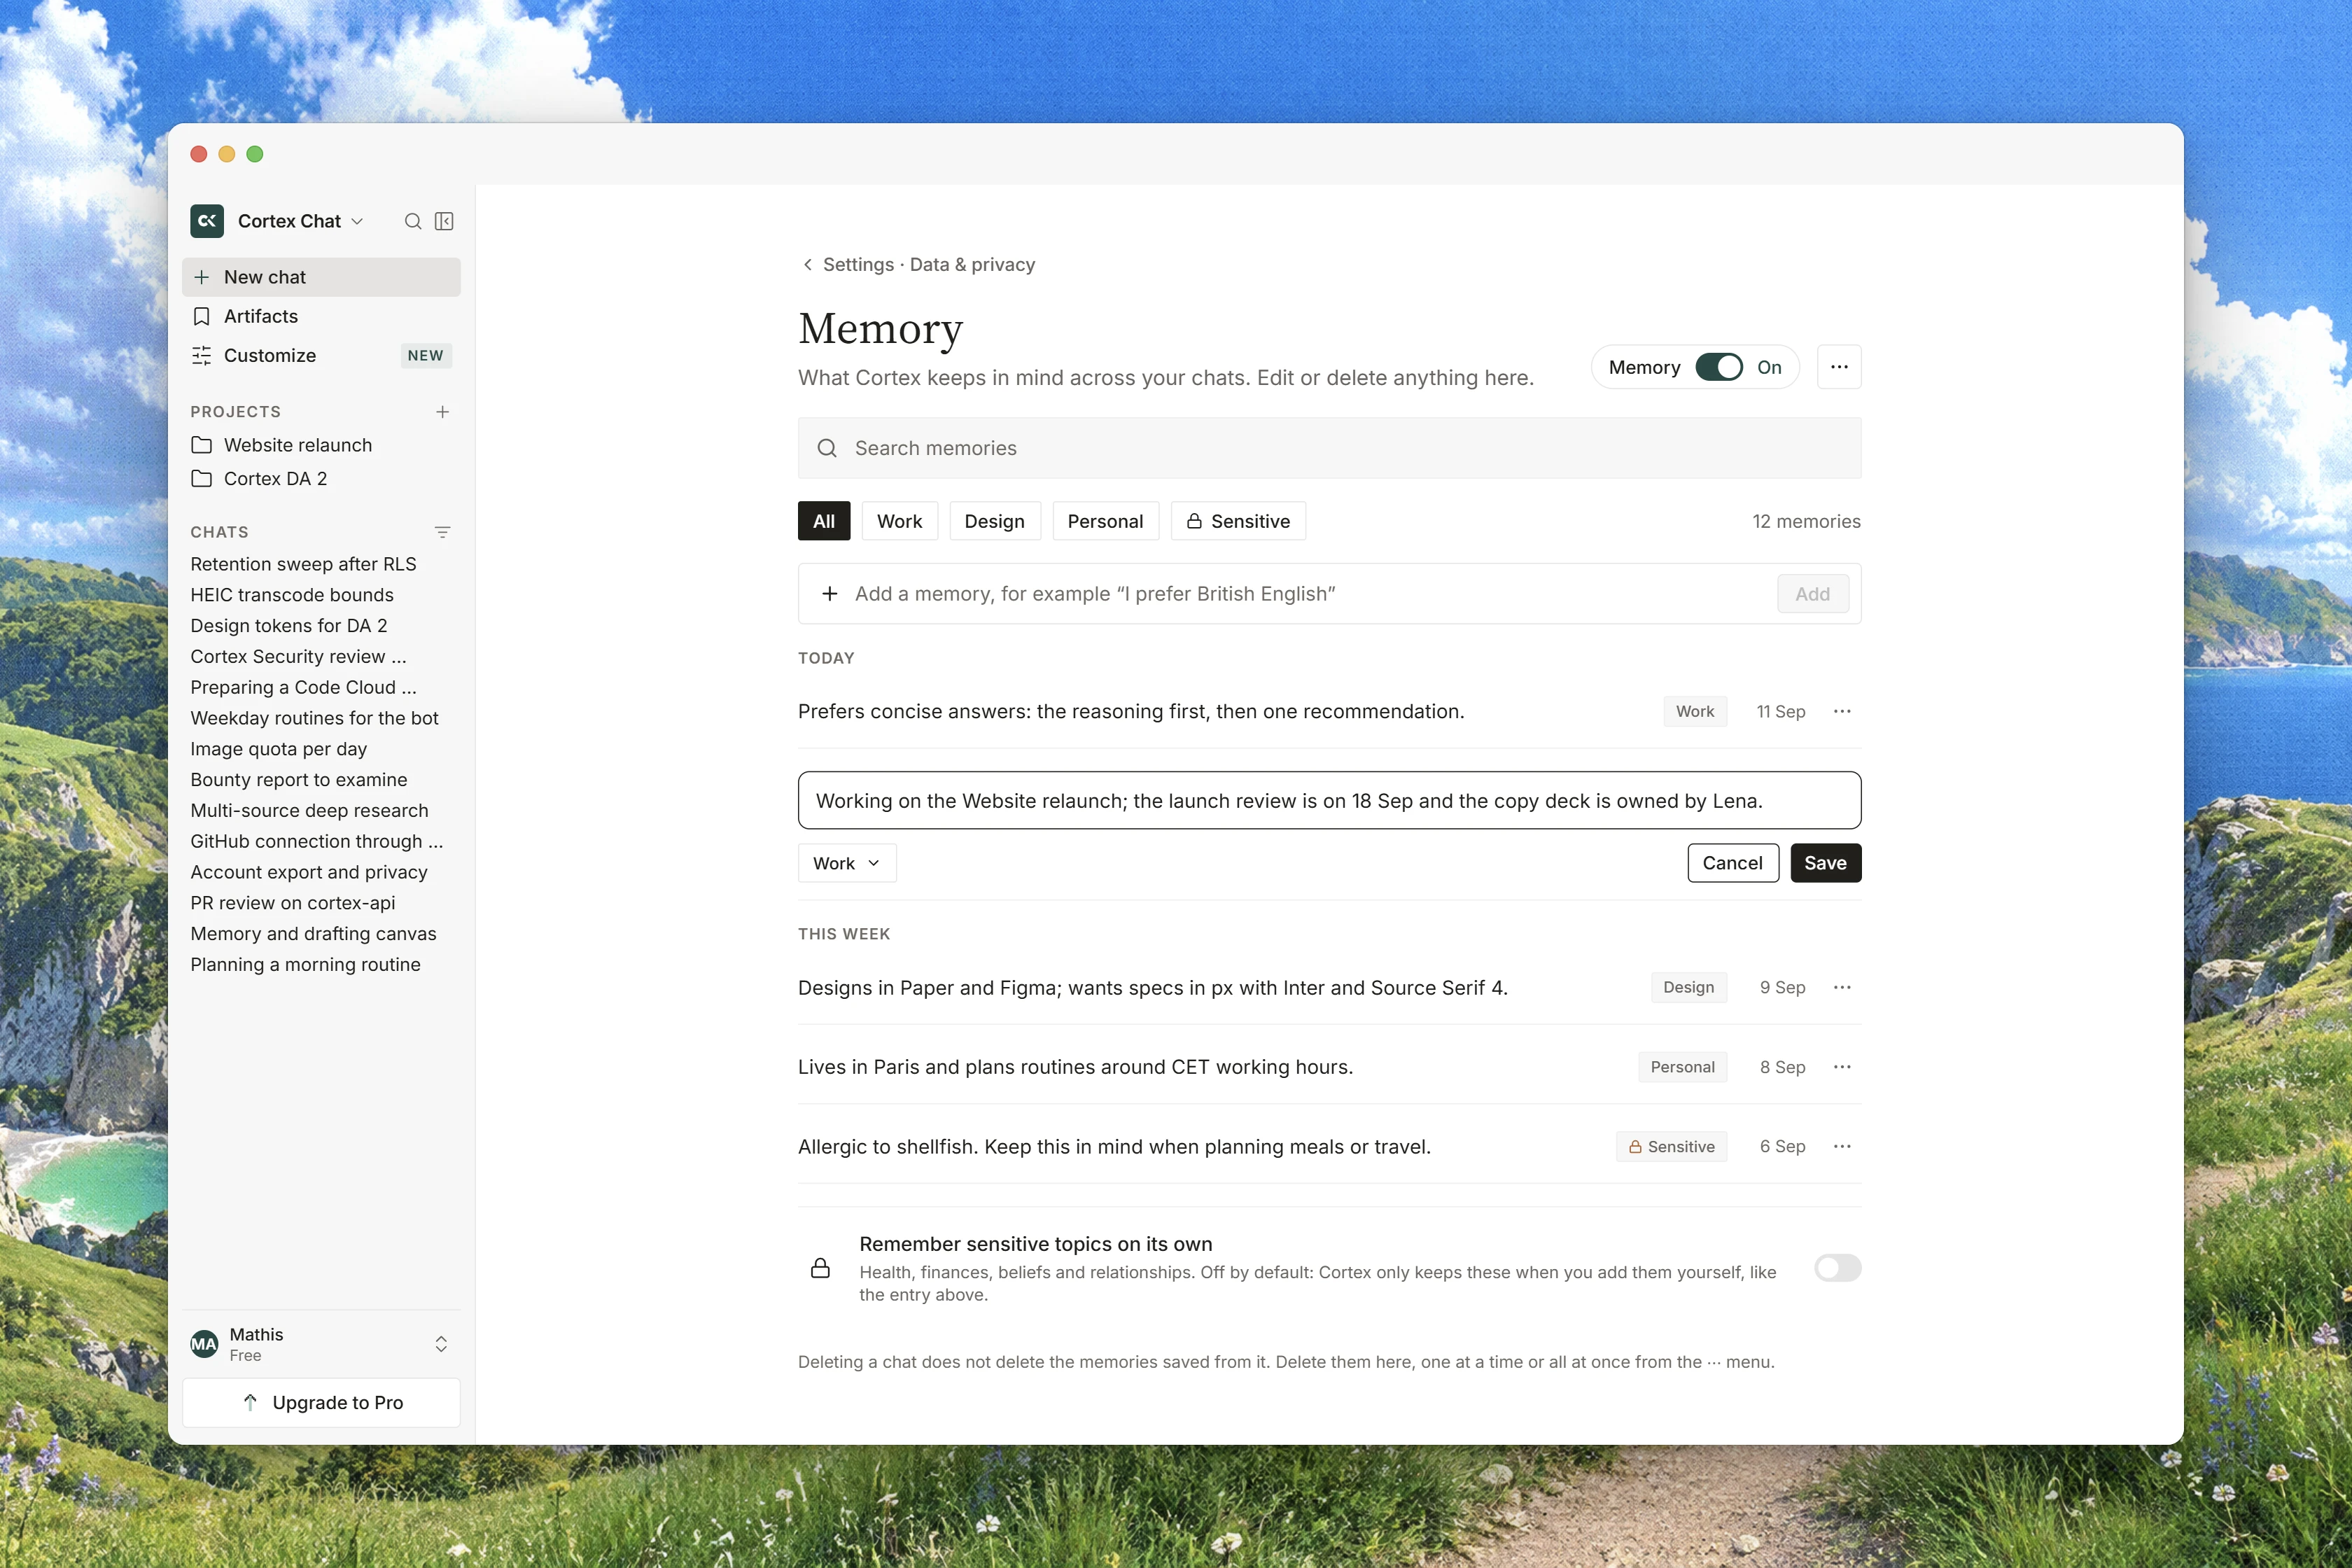Screen dimensions: 2352x1568
Task: Click the lock icon beside sensitive topics setting
Action: [820, 1268]
